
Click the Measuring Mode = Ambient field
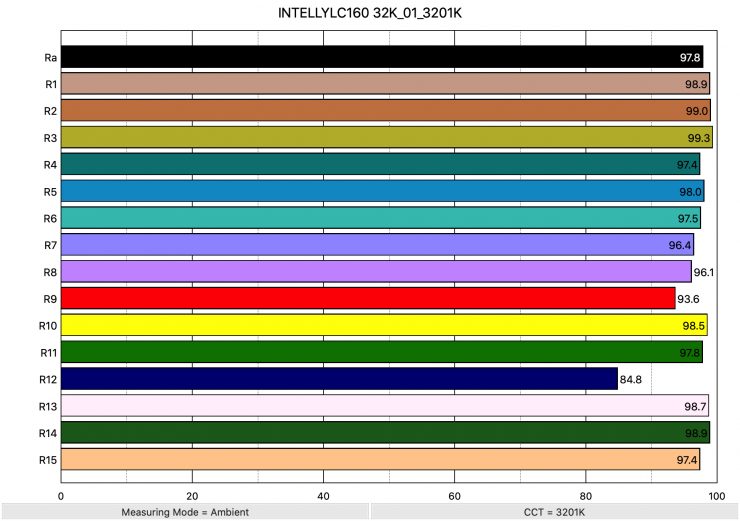click(185, 512)
